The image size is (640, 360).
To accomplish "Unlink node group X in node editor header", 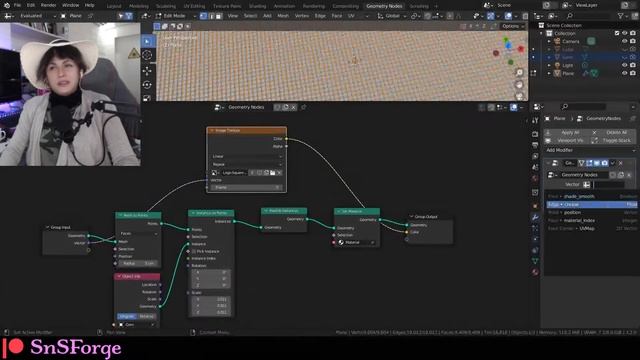I will (293, 107).
